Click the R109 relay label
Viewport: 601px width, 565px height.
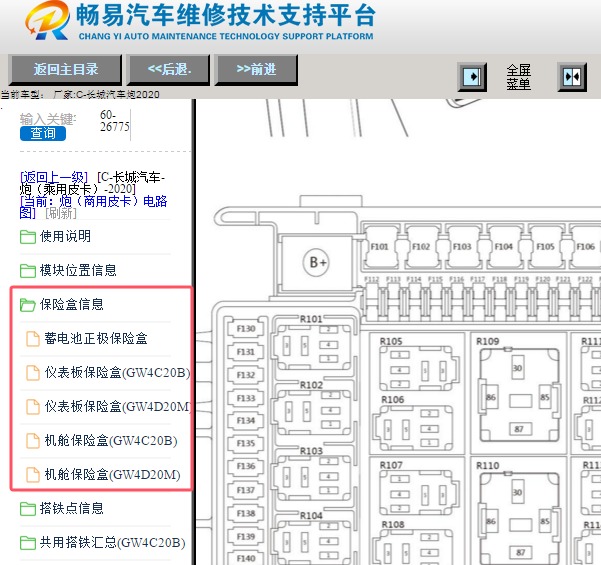[x=488, y=341]
